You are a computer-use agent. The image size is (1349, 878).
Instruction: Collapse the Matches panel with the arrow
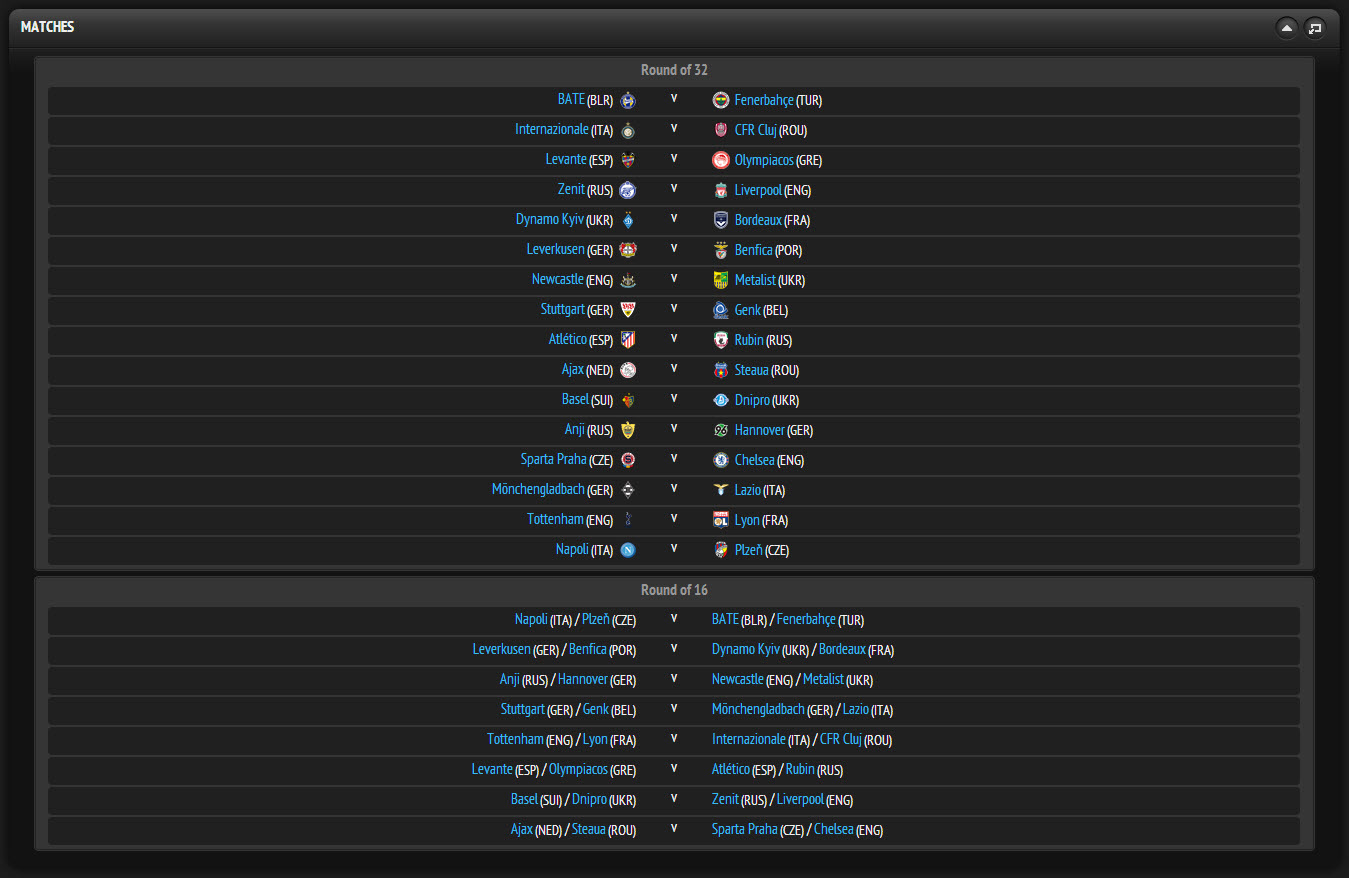1287,28
